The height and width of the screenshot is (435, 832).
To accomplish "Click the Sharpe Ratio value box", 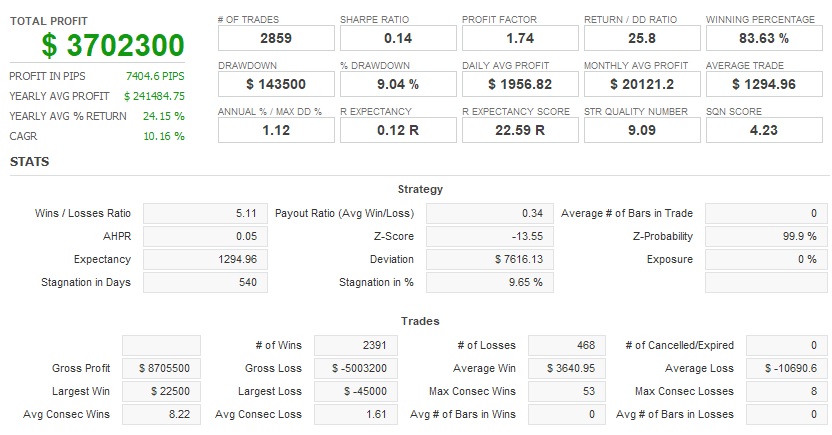I will click(397, 38).
